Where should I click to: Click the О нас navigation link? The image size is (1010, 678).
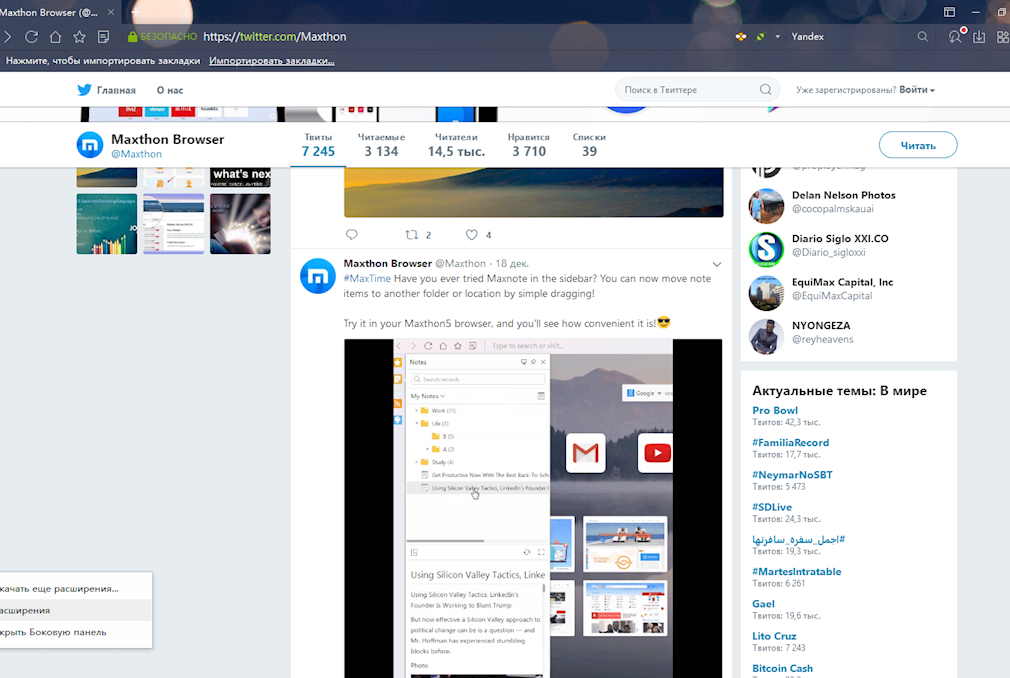tap(170, 90)
